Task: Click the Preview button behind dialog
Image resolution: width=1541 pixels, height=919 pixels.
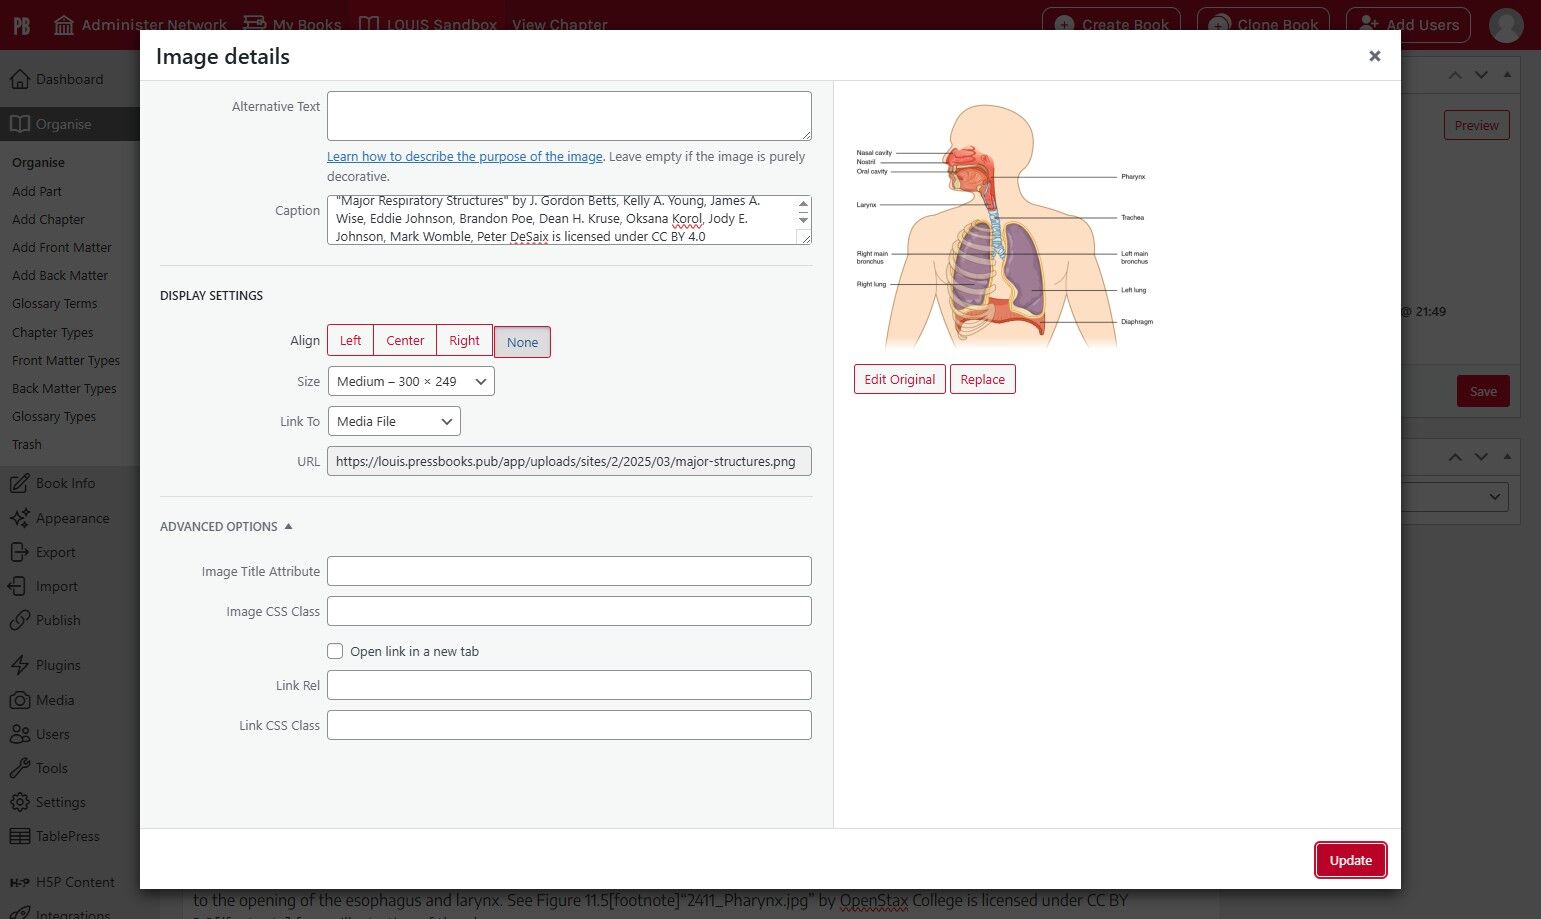Action: (1476, 125)
